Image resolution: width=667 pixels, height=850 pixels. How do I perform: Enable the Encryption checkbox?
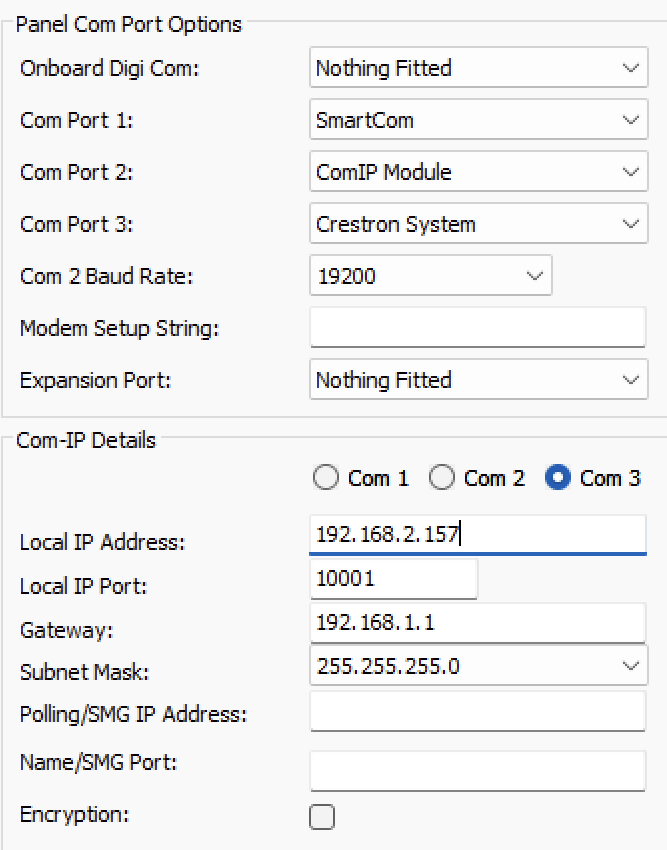click(x=322, y=817)
